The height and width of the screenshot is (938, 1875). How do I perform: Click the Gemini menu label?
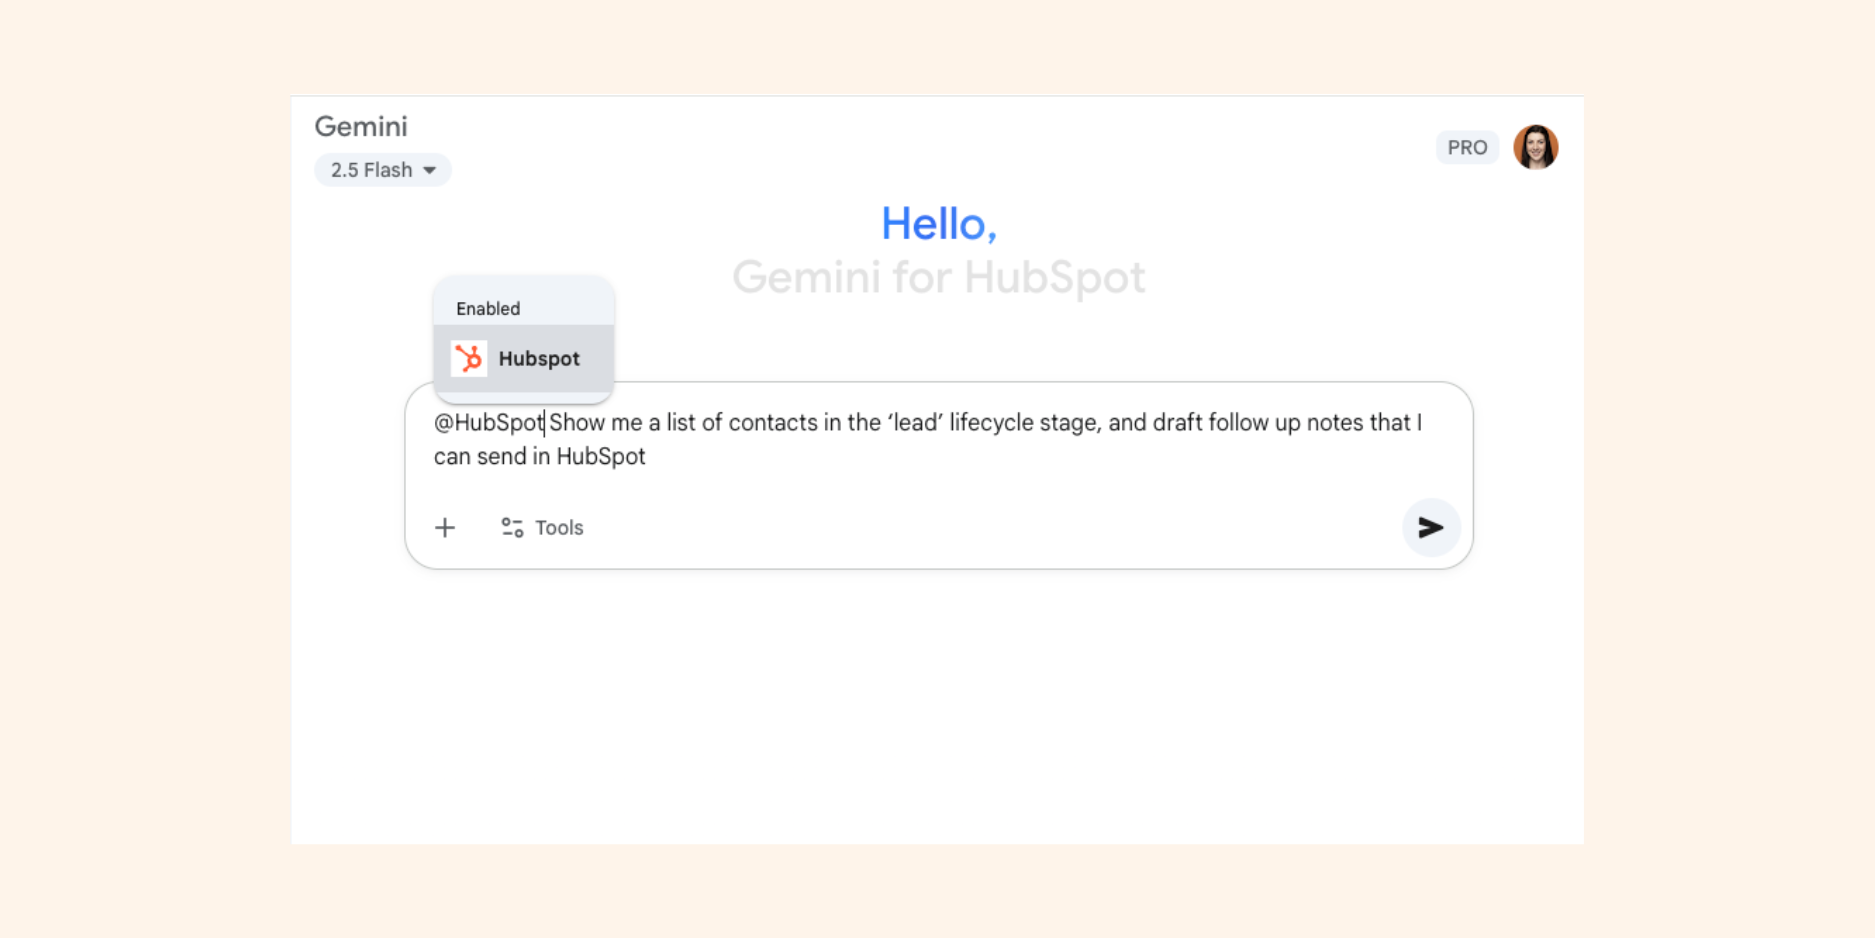click(361, 126)
